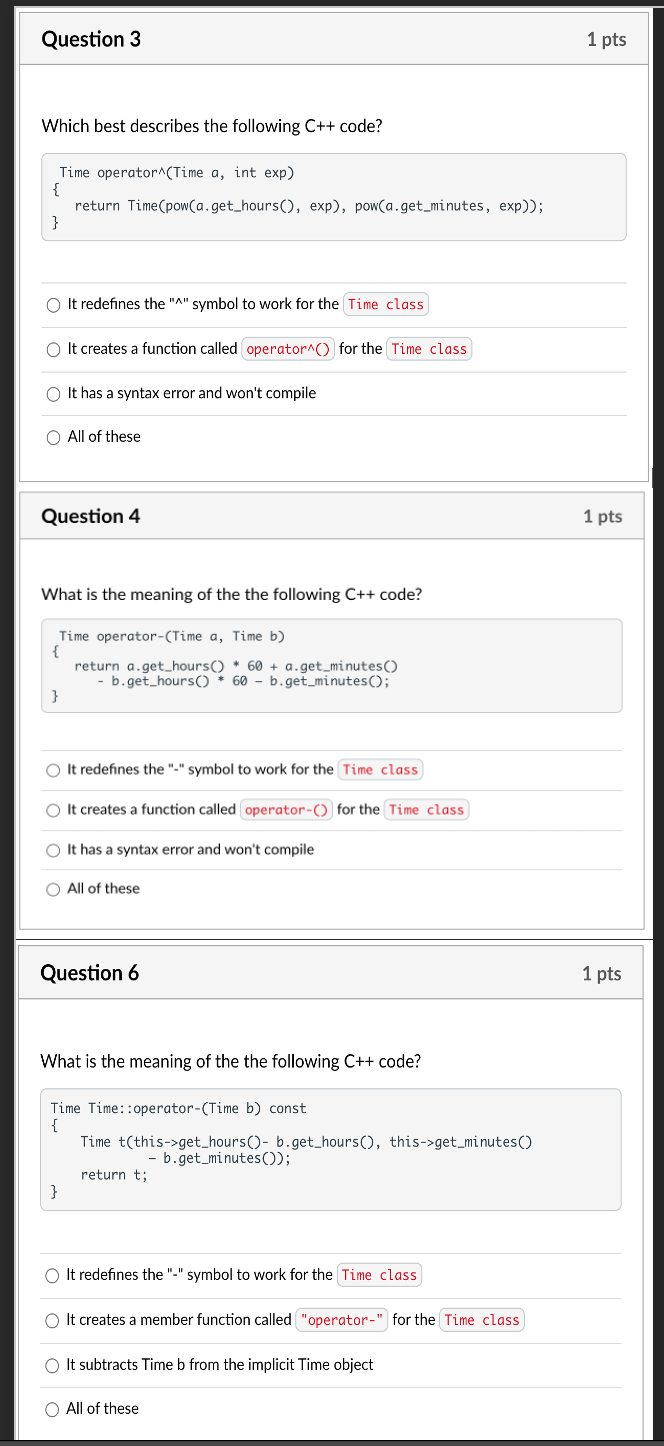The width and height of the screenshot is (664, 1446).
Task: Choose "It has a syntax error and won't compile" for Question 3
Action: pos(53,393)
